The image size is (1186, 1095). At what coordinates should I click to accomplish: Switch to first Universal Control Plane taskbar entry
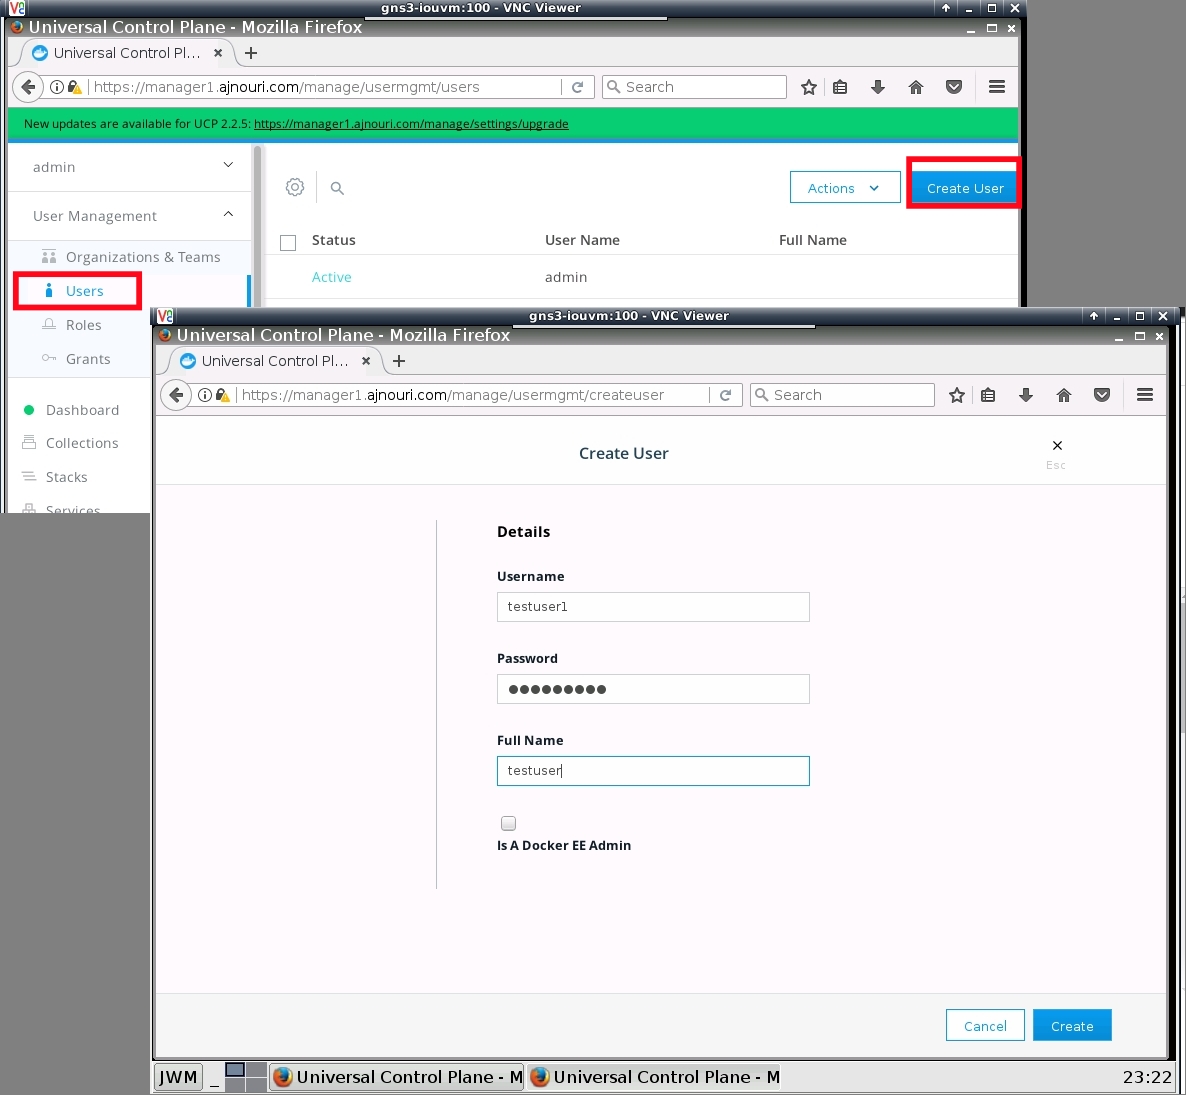tap(397, 1077)
